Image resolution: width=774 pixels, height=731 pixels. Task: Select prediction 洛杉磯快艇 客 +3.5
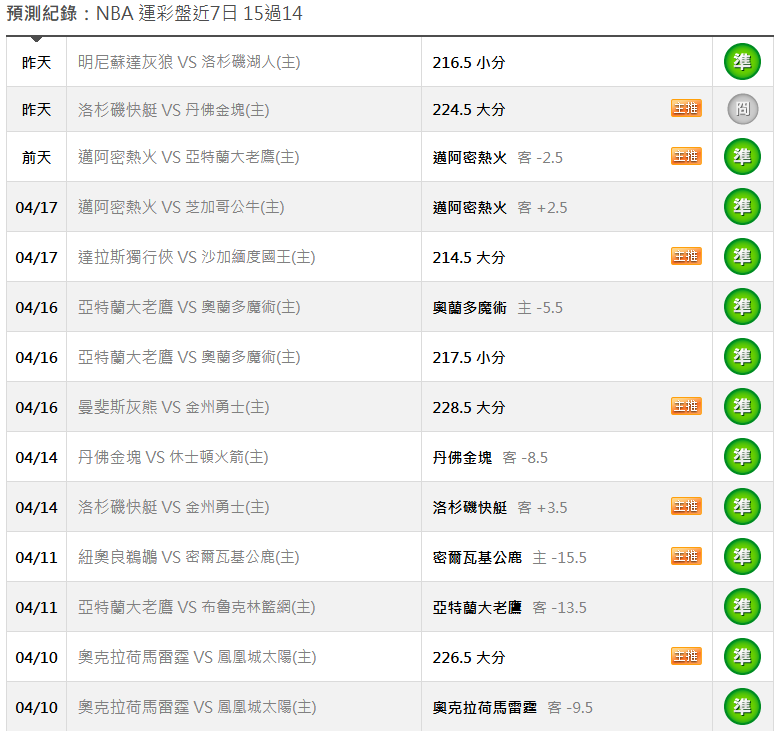click(x=500, y=508)
